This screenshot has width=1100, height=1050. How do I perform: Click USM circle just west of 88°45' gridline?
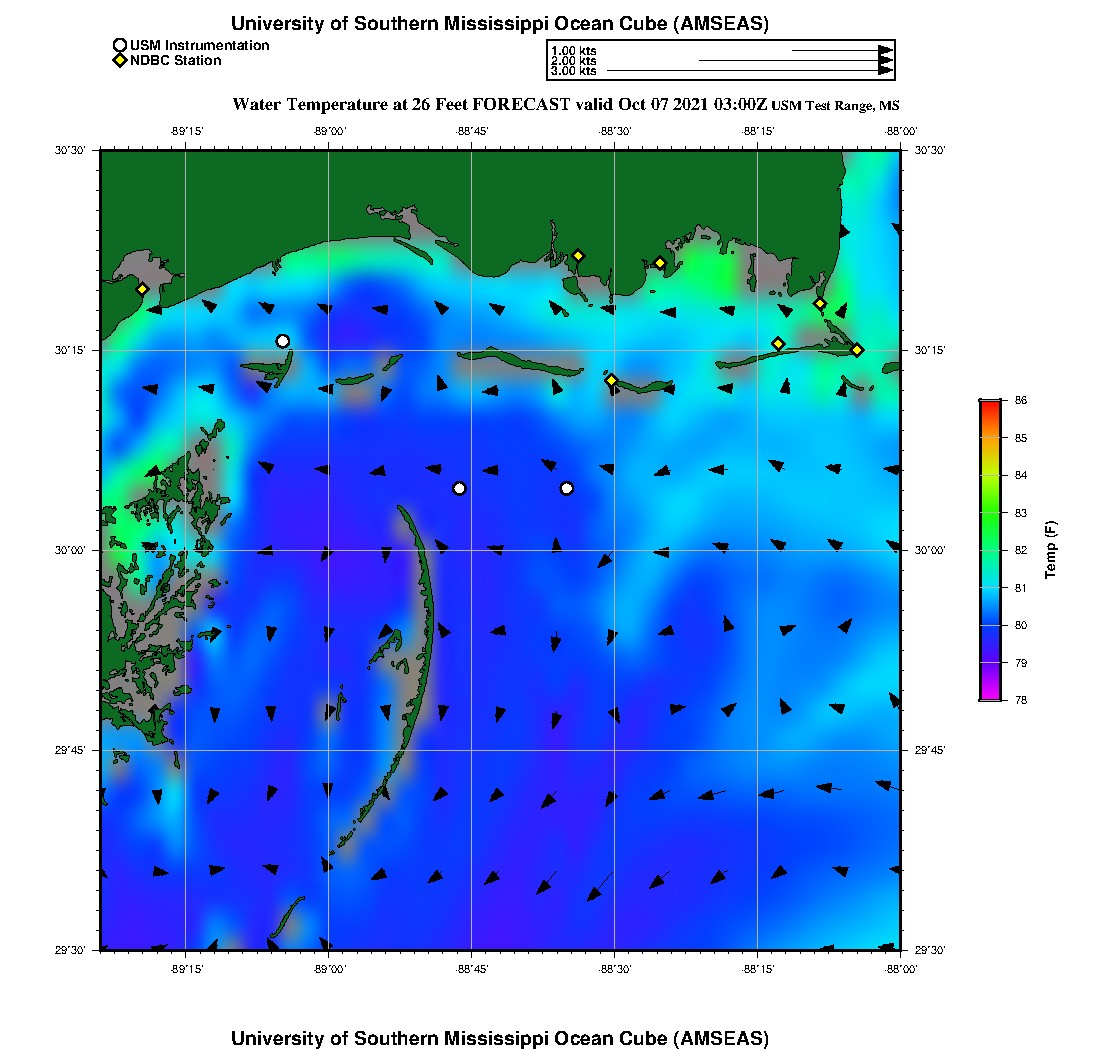[x=459, y=488]
